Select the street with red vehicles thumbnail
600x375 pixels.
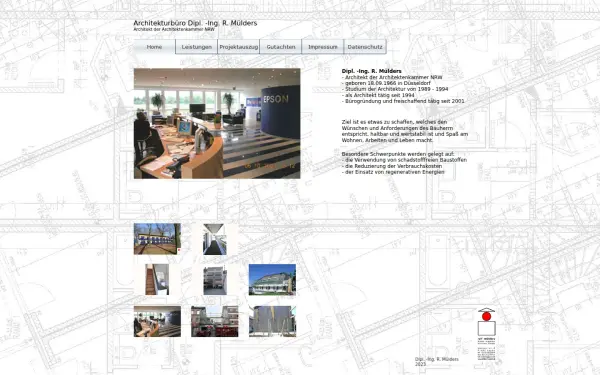click(215, 321)
